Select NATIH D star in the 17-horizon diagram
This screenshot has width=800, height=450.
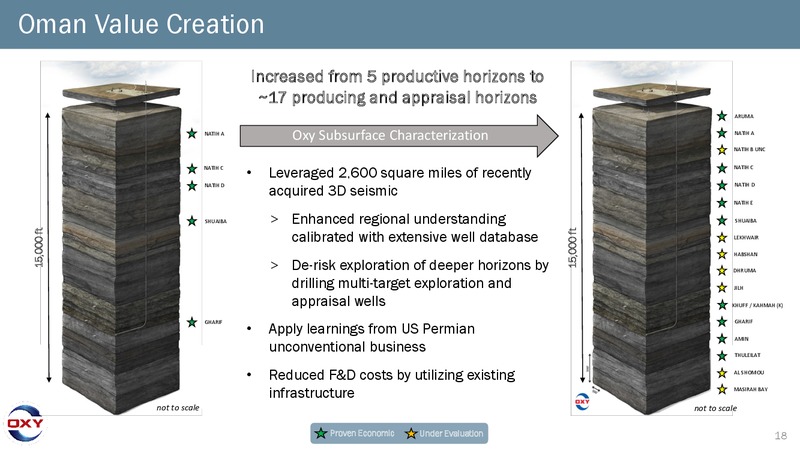[x=721, y=185]
